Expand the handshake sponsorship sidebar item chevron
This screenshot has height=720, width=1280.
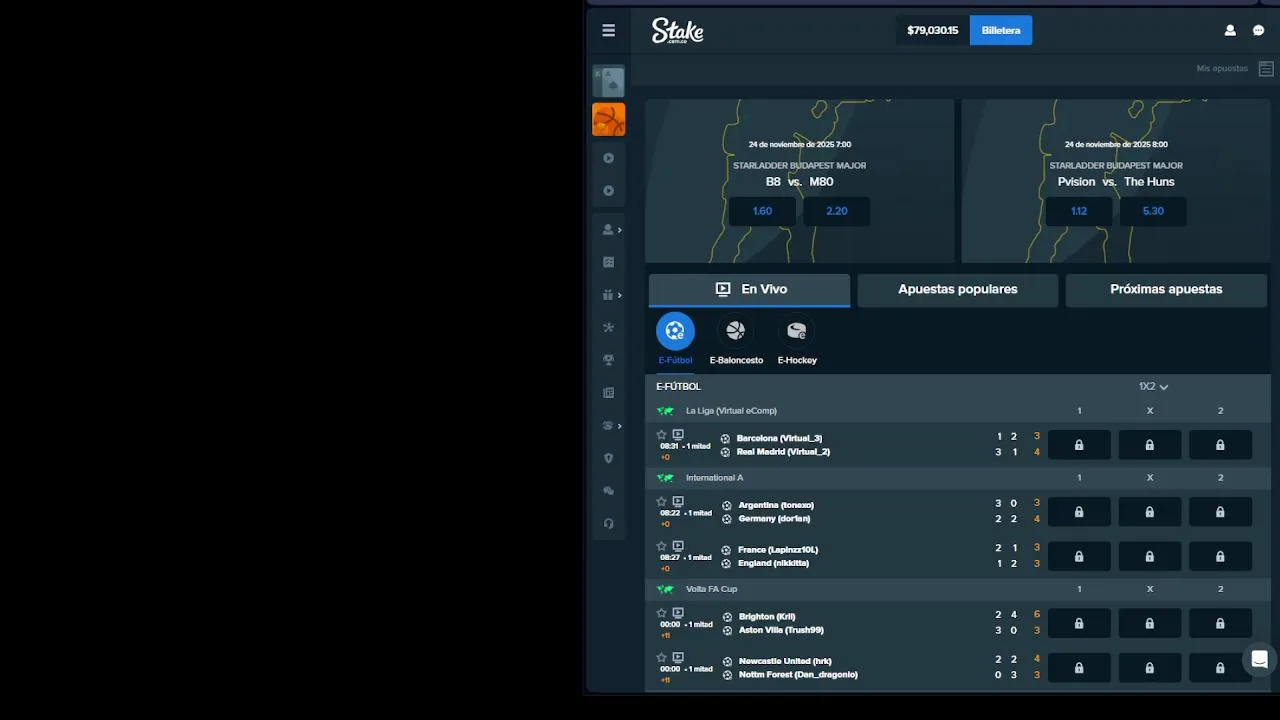point(620,426)
